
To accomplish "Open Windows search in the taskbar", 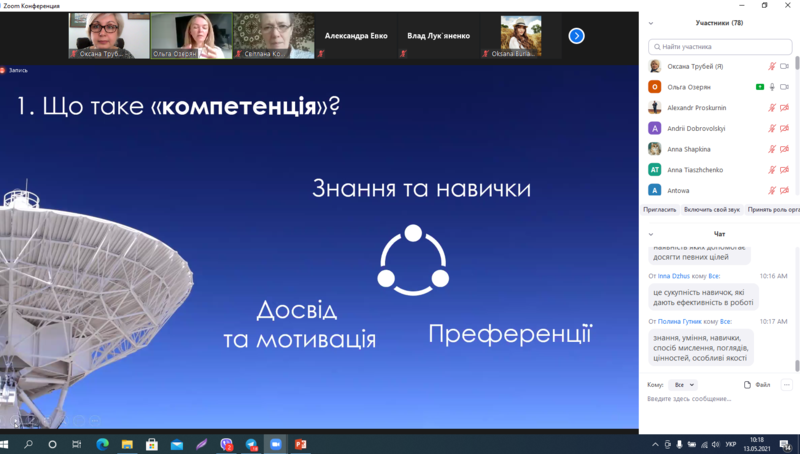I will click(x=28, y=444).
